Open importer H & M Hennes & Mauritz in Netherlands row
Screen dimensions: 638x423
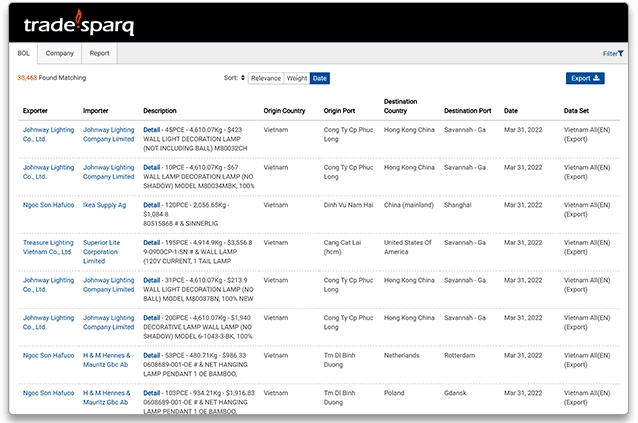[107, 360]
